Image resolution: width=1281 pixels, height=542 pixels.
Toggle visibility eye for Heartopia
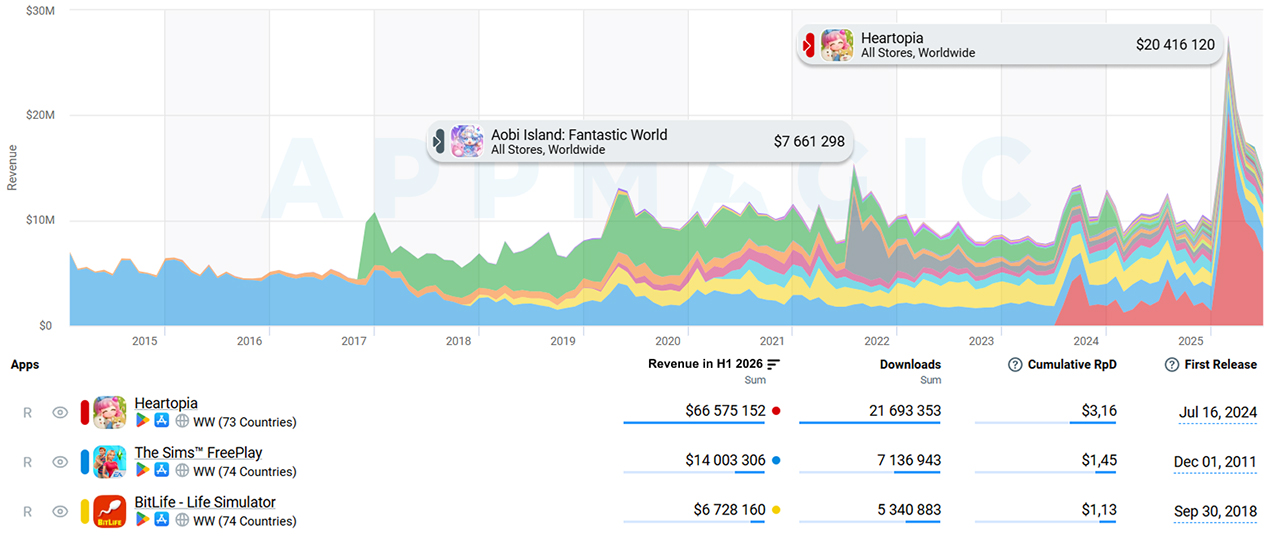[x=60, y=412]
